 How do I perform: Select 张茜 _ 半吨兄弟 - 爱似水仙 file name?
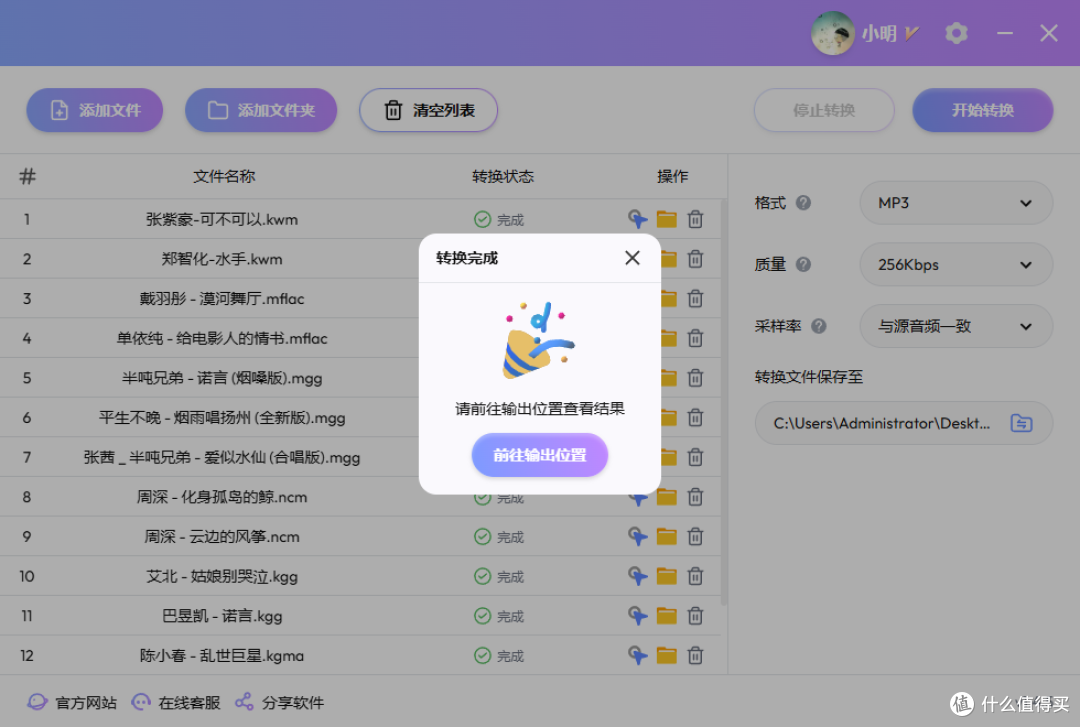(222, 457)
